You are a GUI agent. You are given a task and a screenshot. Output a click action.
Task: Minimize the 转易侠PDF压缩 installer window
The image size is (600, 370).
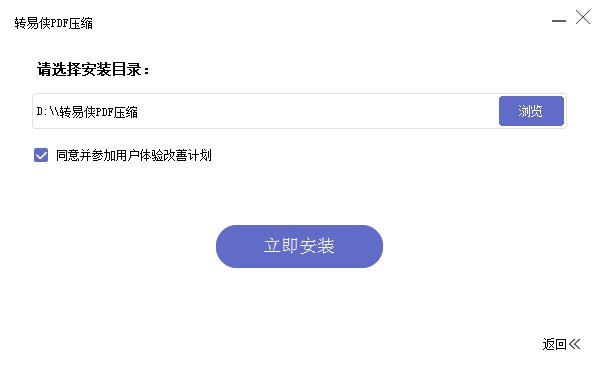pyautogui.click(x=559, y=21)
